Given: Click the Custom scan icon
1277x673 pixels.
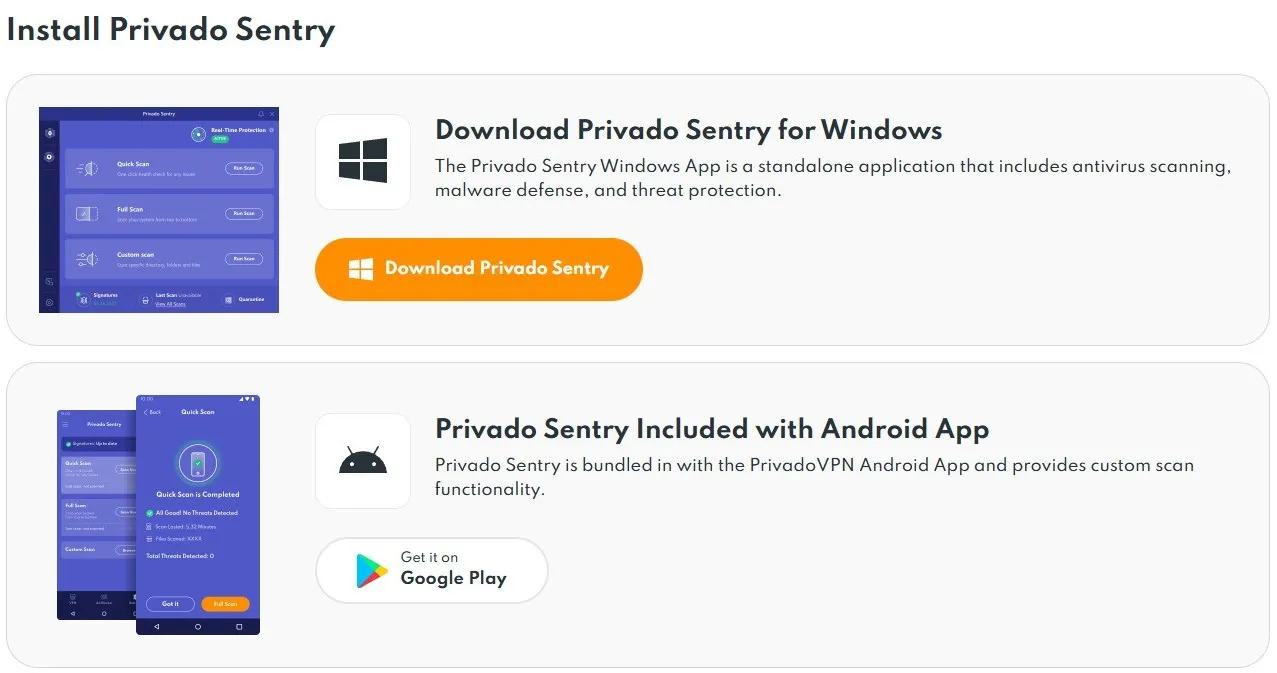Looking at the screenshot, I should 88,258.
